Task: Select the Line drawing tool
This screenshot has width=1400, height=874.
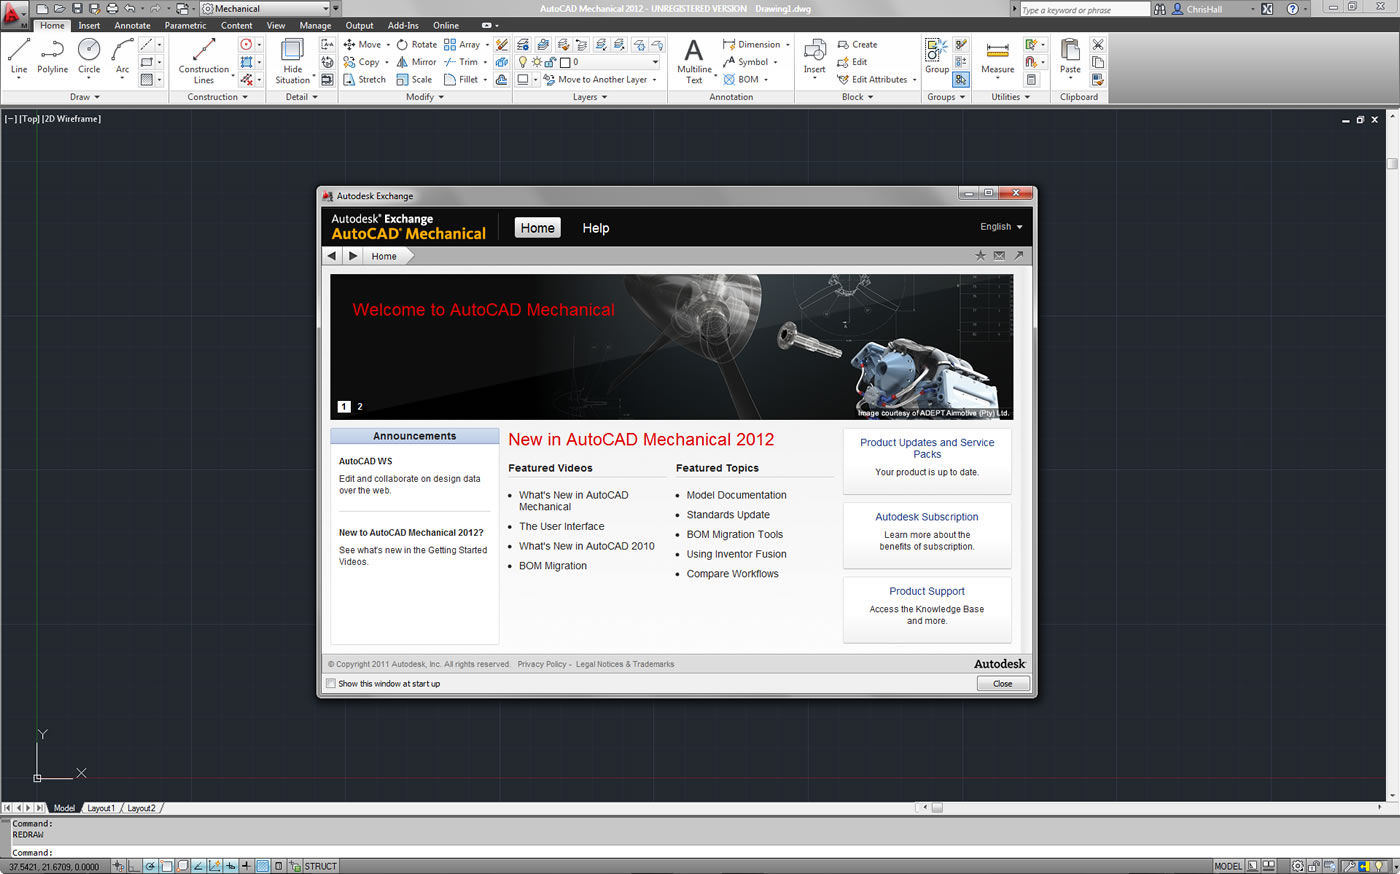Action: pyautogui.click(x=19, y=56)
